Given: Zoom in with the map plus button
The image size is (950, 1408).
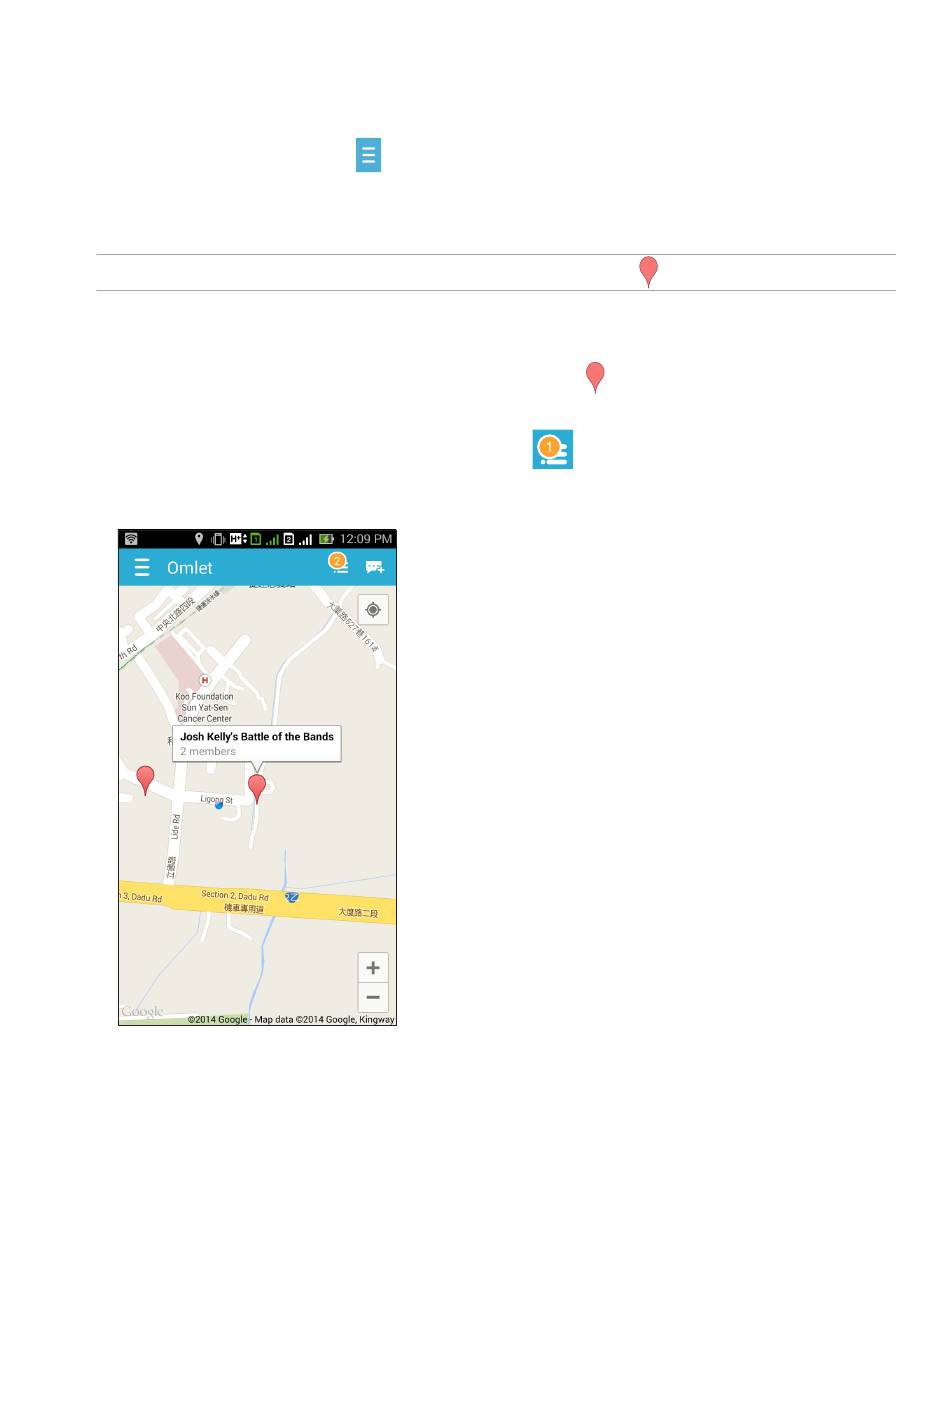Looking at the screenshot, I should coord(373,967).
